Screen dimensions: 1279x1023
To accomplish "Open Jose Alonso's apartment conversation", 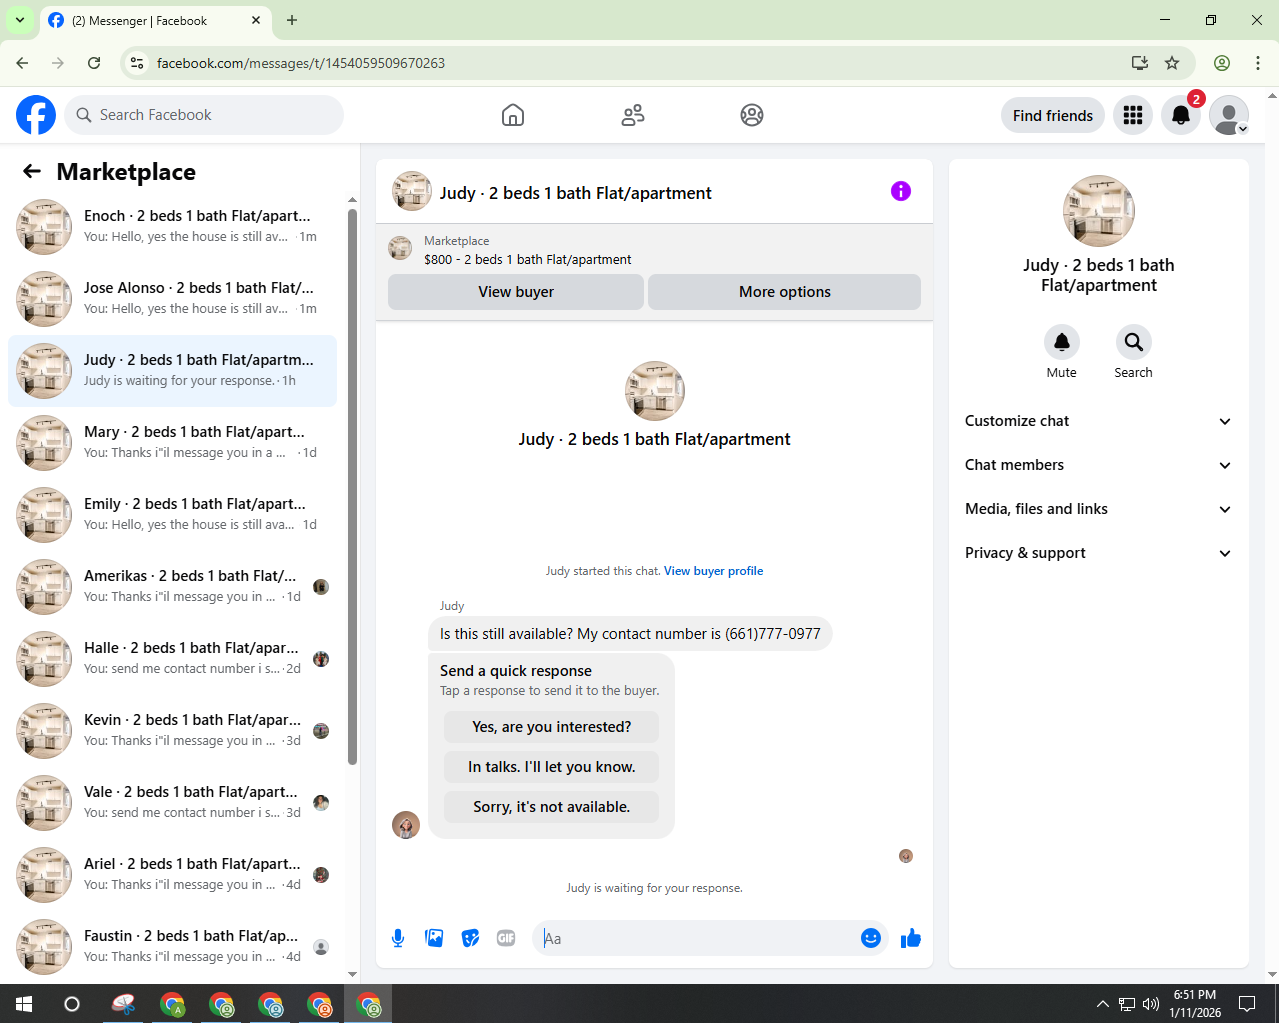I will click(172, 299).
